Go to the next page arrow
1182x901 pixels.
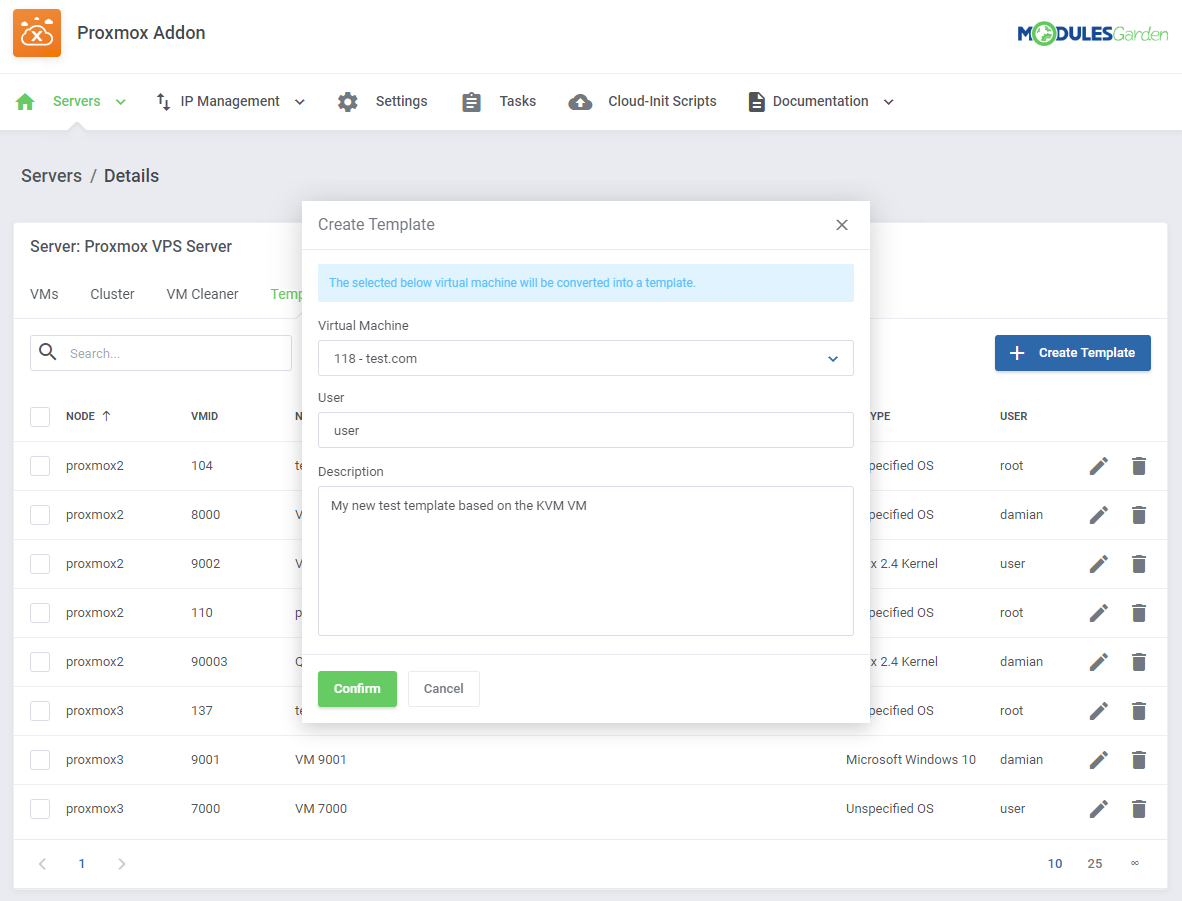click(121, 864)
